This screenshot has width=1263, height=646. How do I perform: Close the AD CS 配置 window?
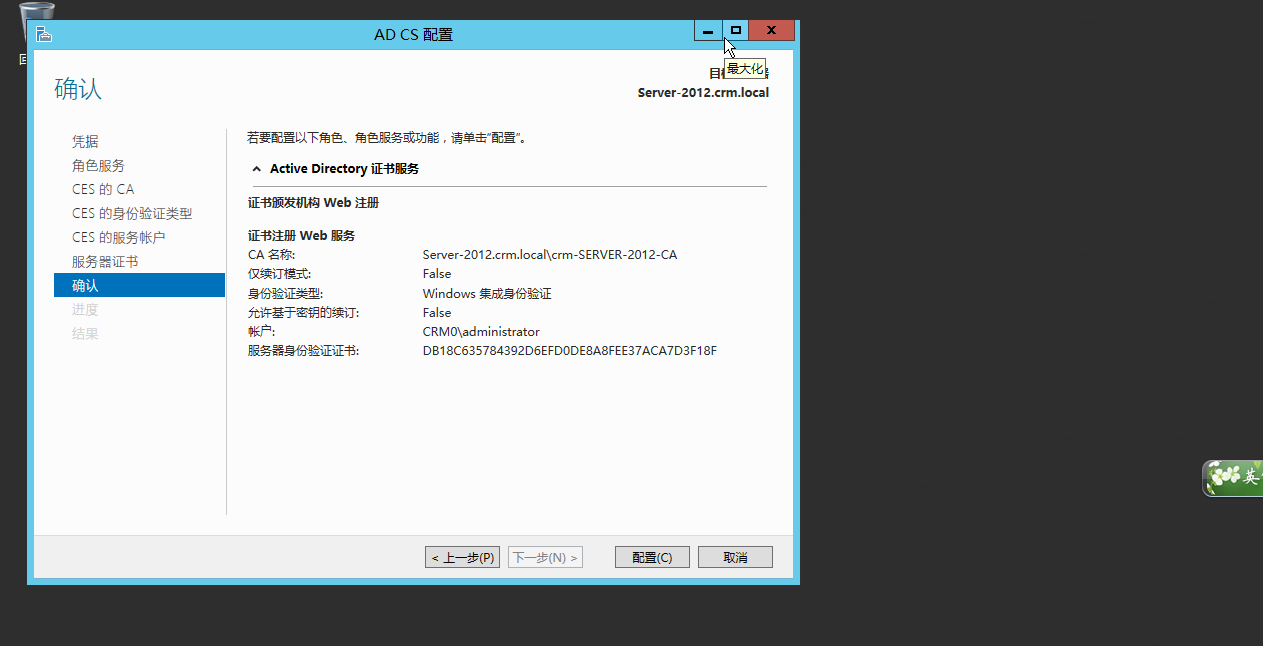coord(771,31)
